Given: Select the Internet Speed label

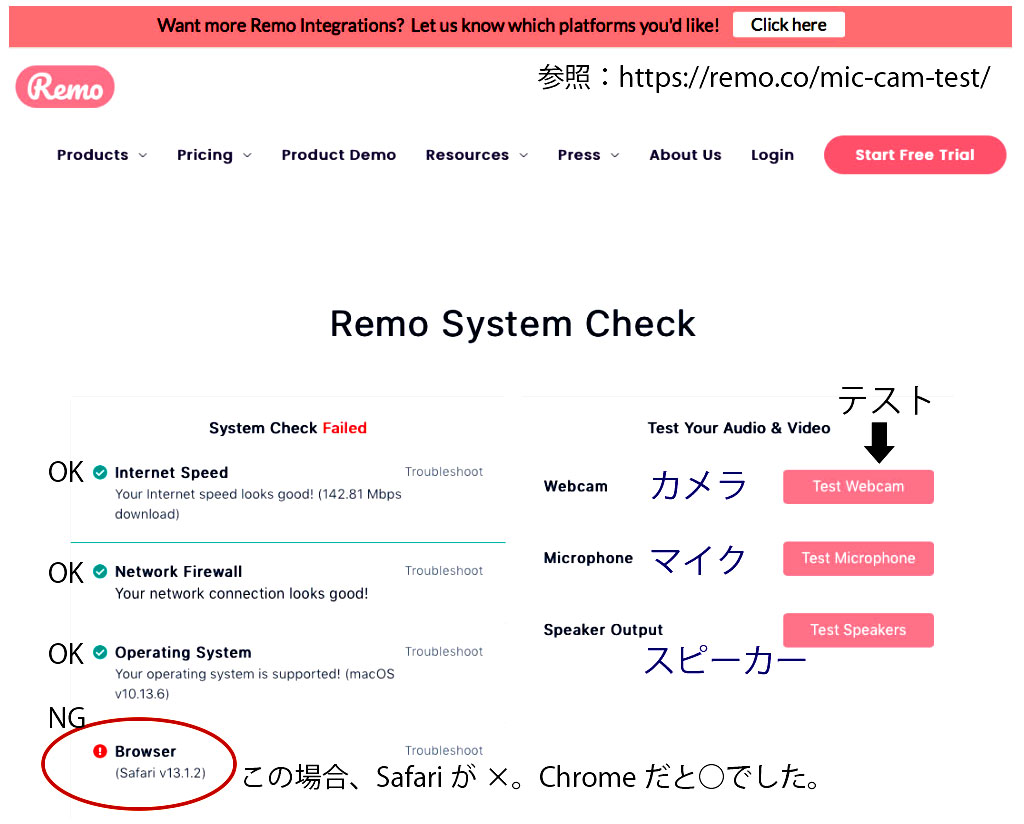Looking at the screenshot, I should click(x=172, y=472).
